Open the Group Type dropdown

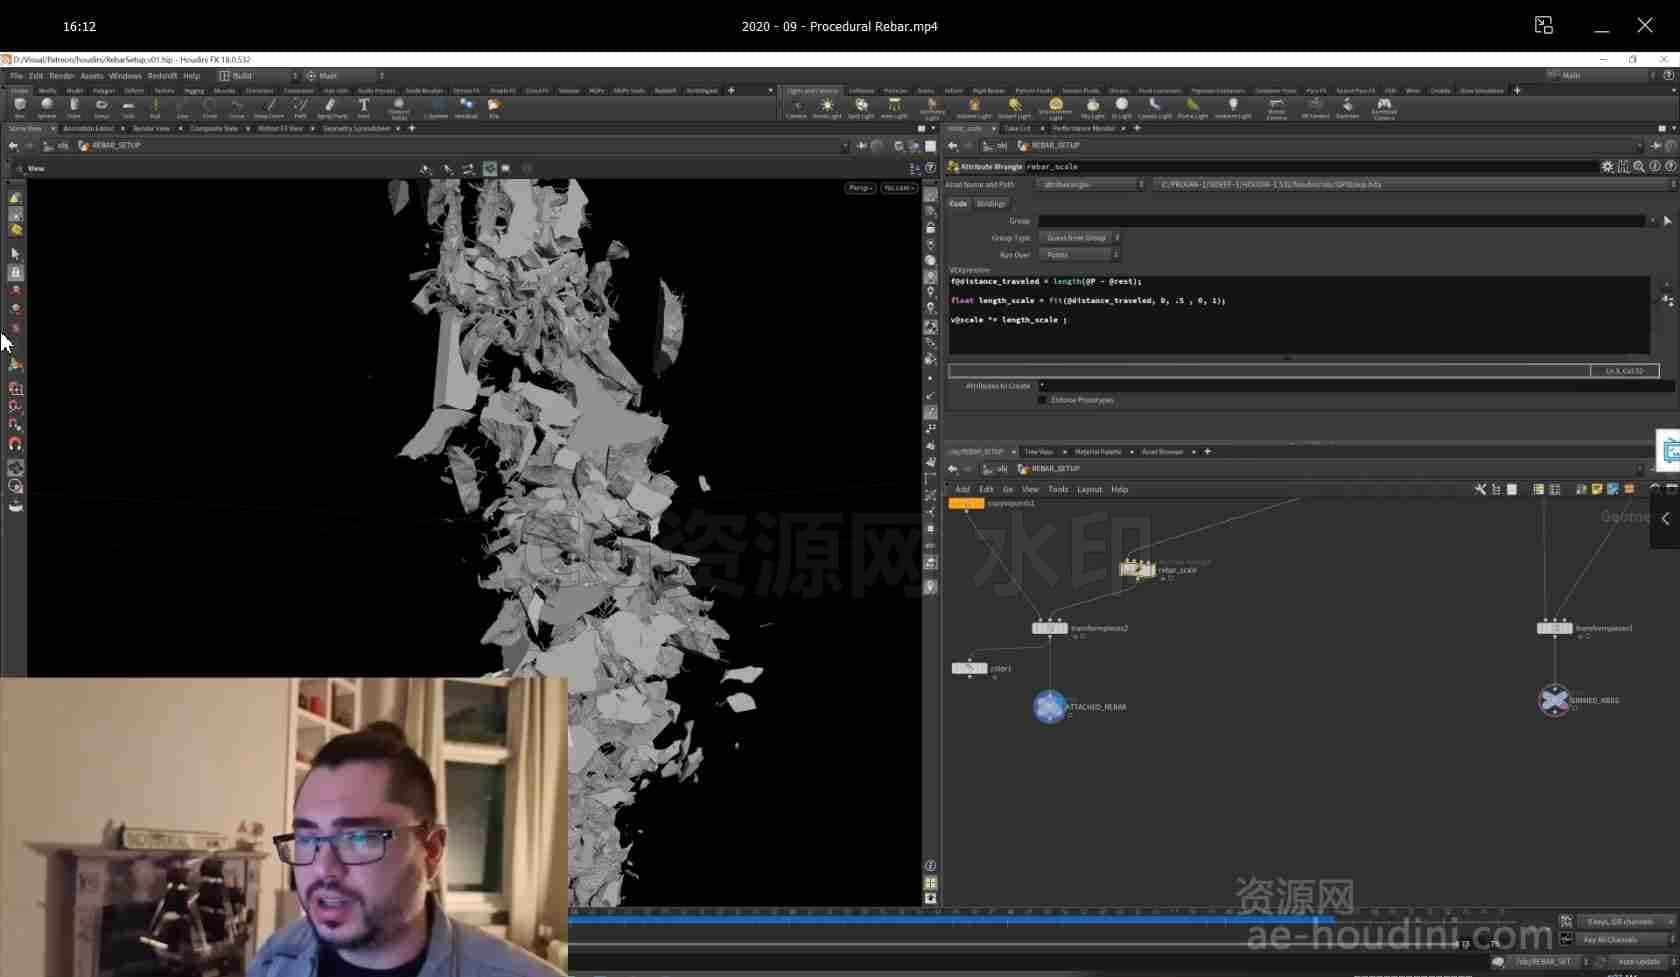1079,238
